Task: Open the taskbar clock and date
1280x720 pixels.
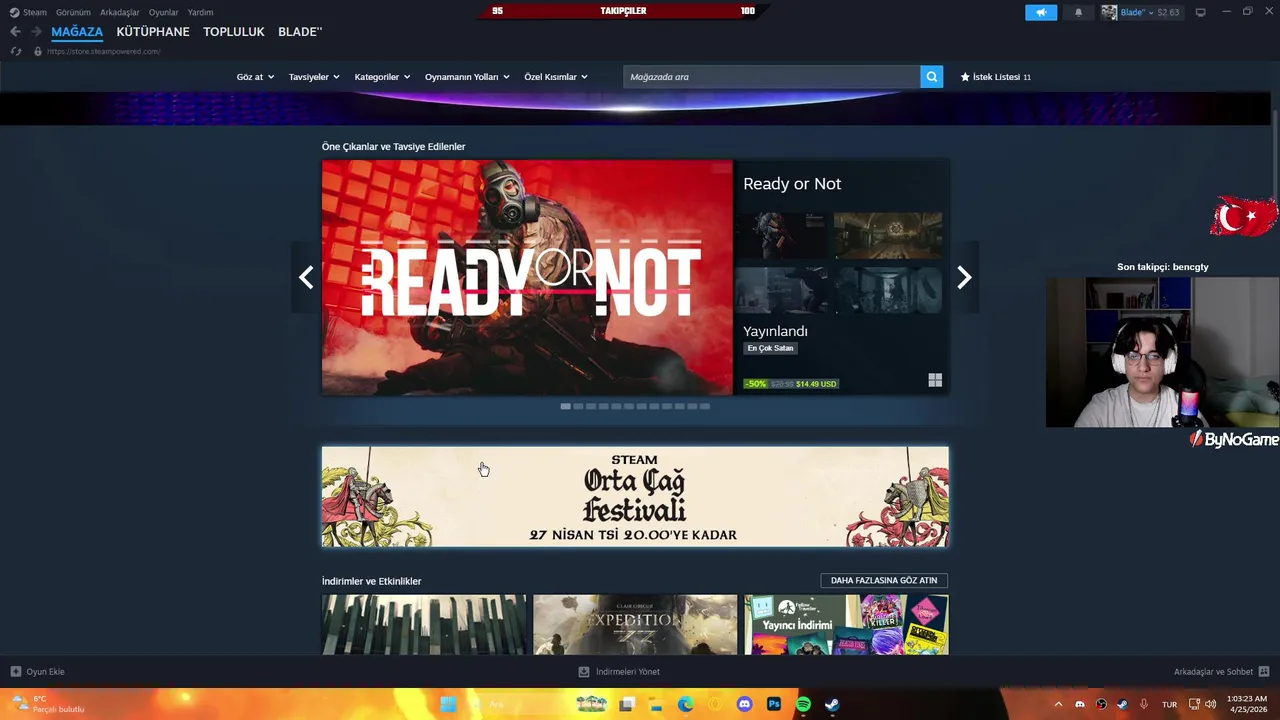Action: coord(1247,704)
